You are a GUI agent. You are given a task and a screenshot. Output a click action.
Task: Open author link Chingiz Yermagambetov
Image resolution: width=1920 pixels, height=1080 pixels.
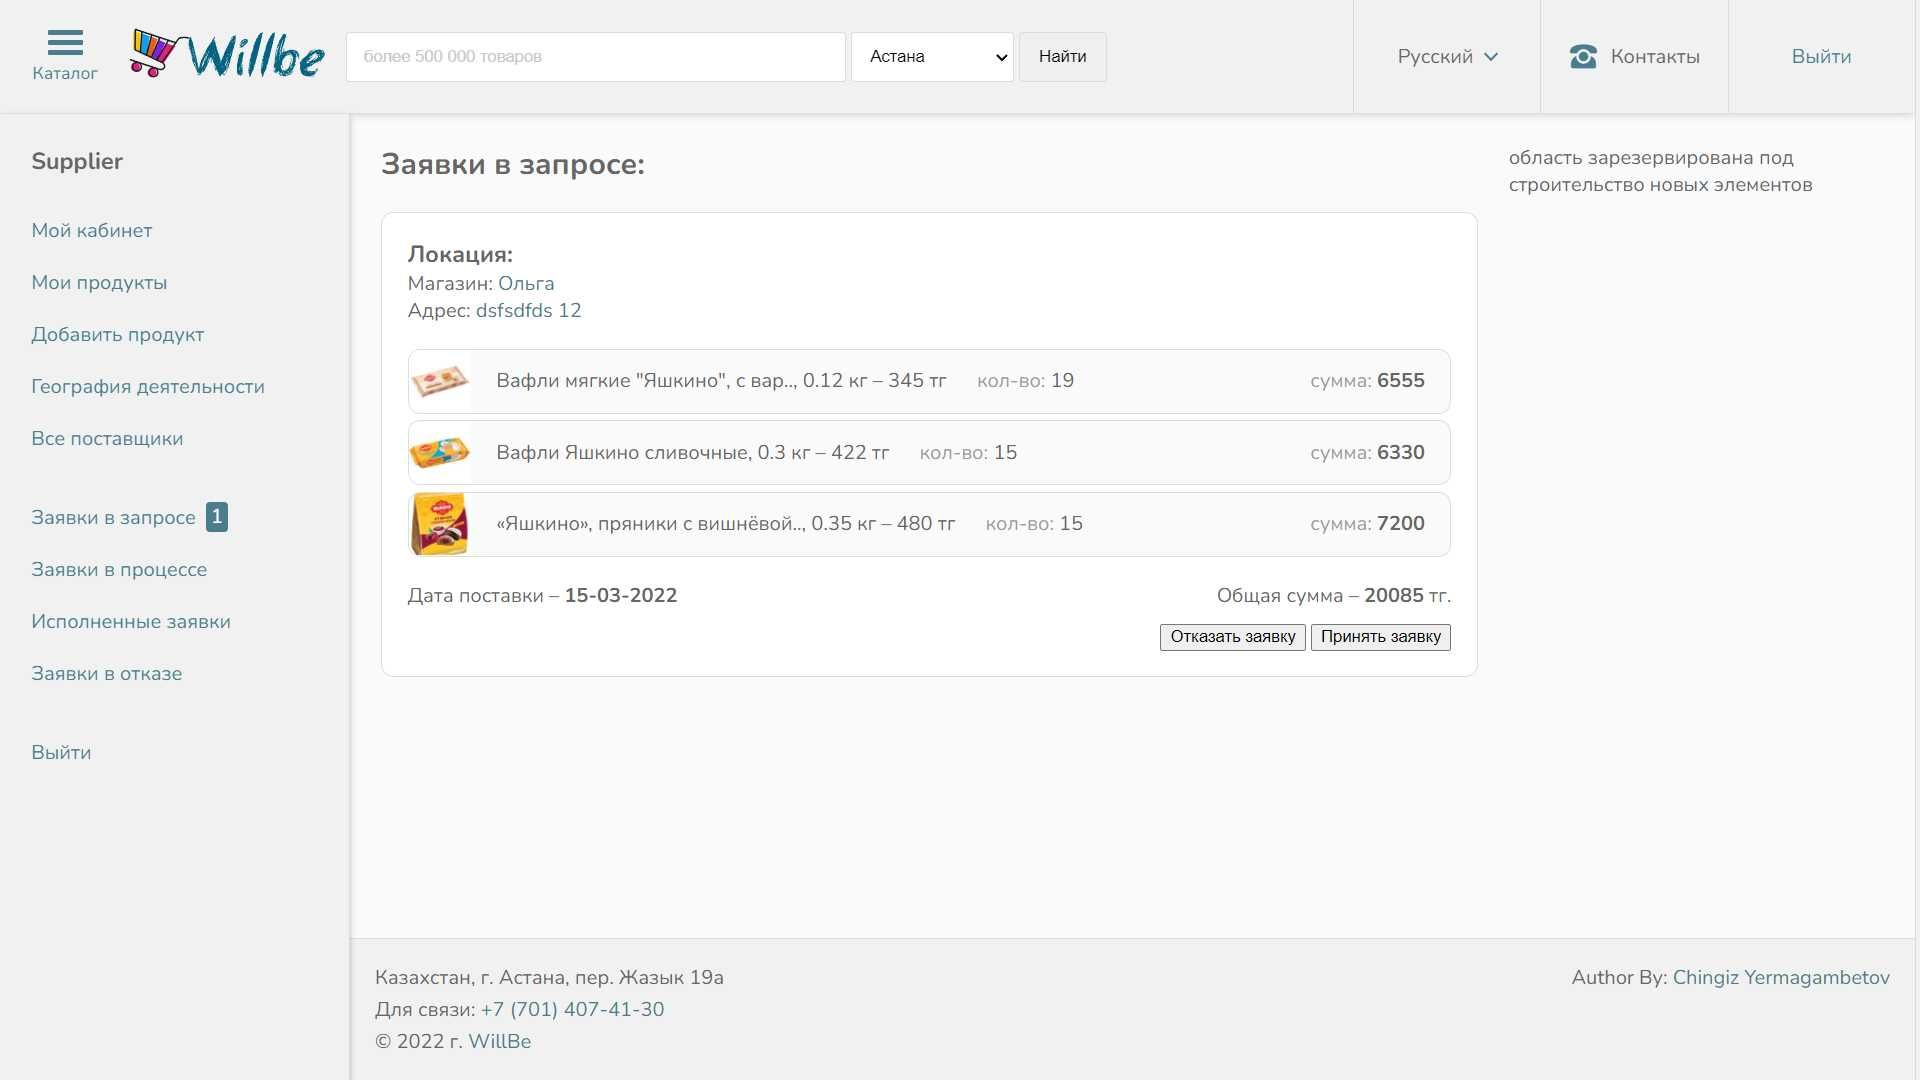click(x=1781, y=978)
